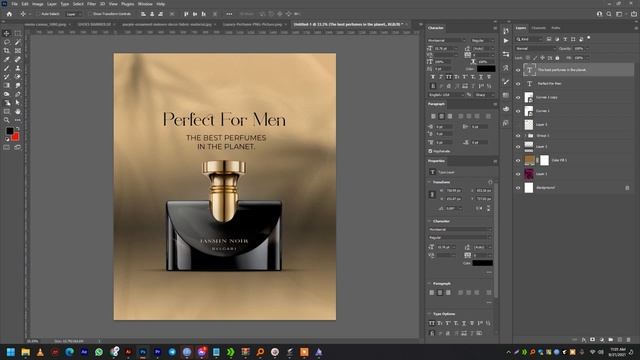The image size is (640, 360).
Task: Click the foreground color black swatch
Action: 9,131
